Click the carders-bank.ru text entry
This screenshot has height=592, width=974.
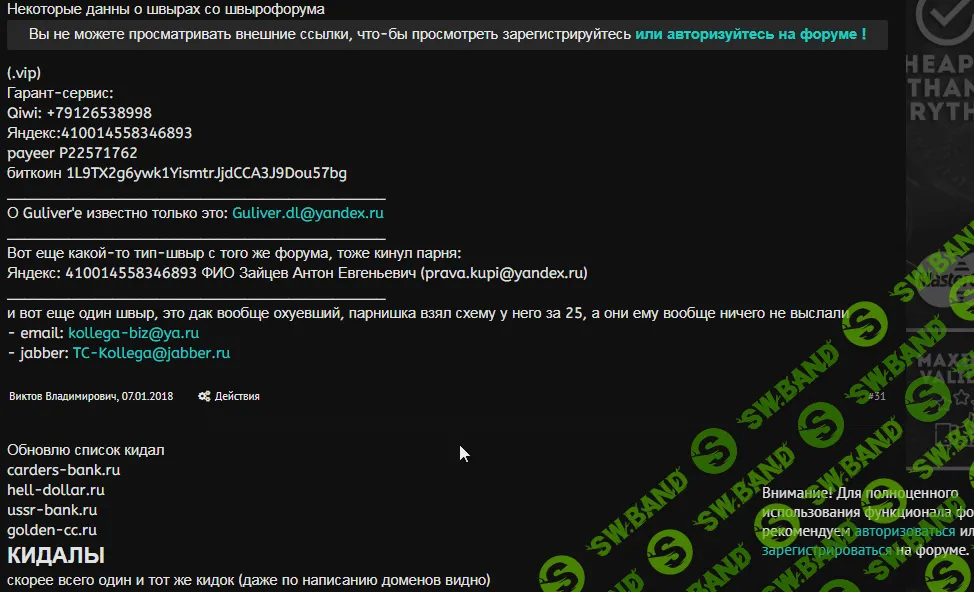point(64,470)
